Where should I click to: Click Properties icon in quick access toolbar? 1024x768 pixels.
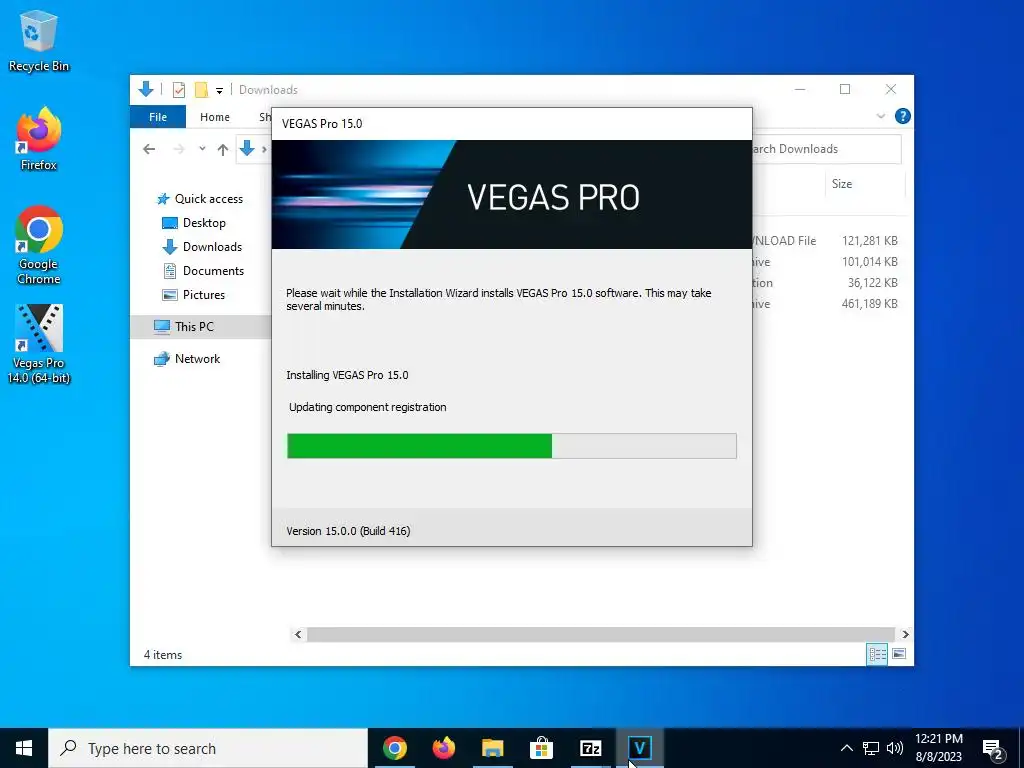[x=178, y=89]
